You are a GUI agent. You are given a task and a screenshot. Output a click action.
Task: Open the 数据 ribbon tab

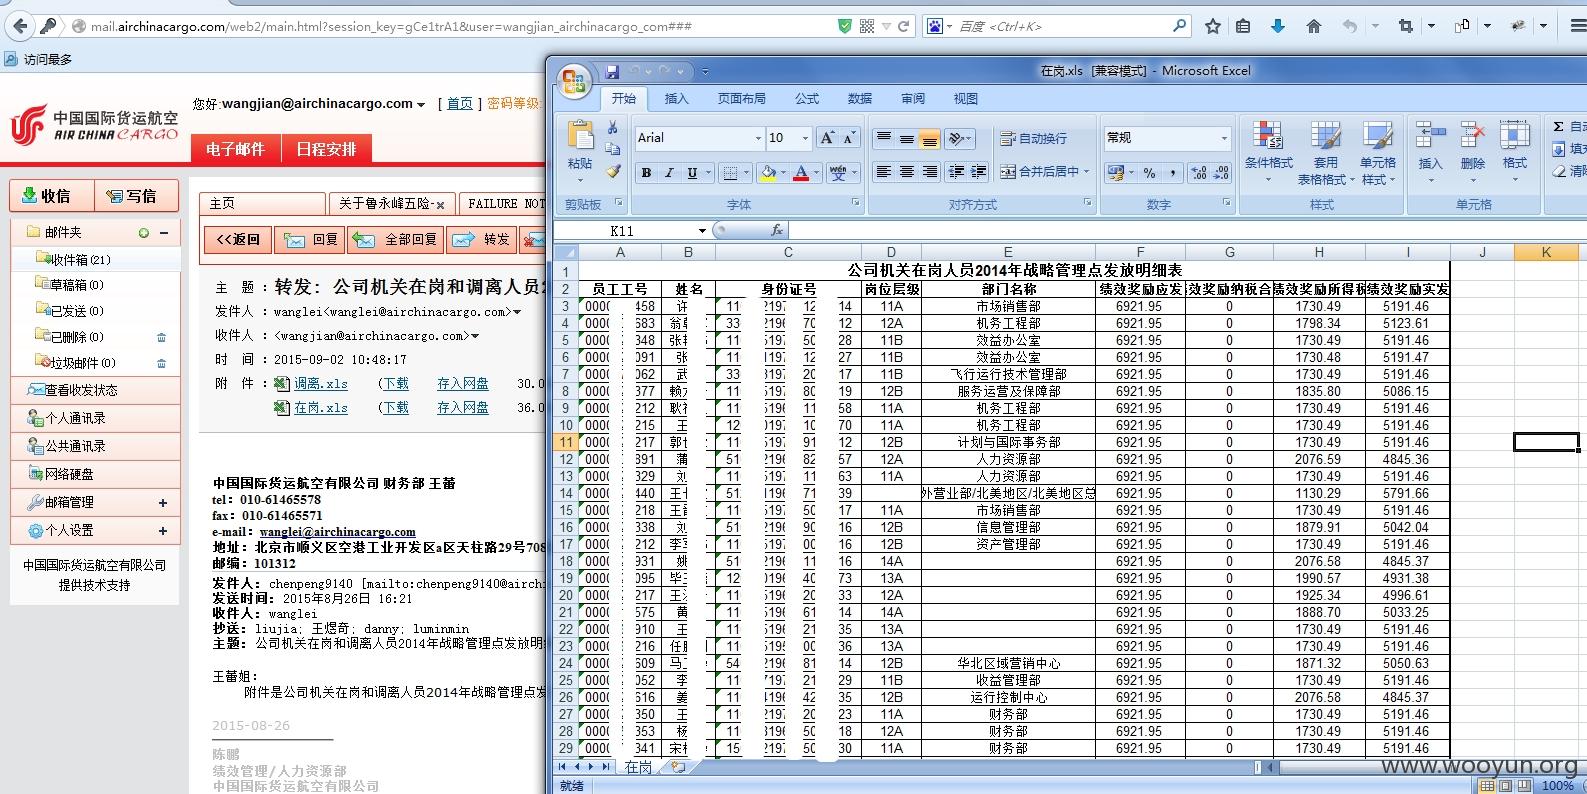click(860, 98)
